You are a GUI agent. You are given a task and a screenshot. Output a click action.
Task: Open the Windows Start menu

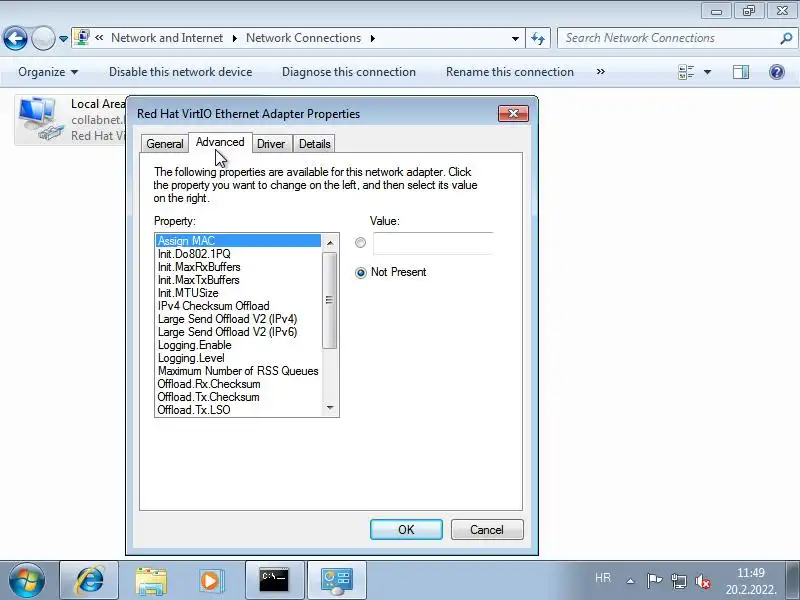pos(27,581)
